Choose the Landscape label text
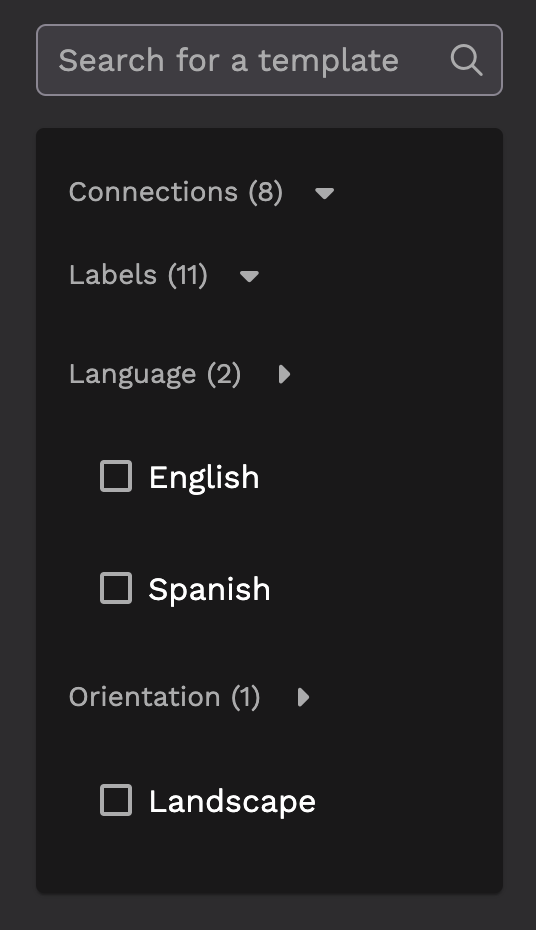 pyautogui.click(x=232, y=801)
